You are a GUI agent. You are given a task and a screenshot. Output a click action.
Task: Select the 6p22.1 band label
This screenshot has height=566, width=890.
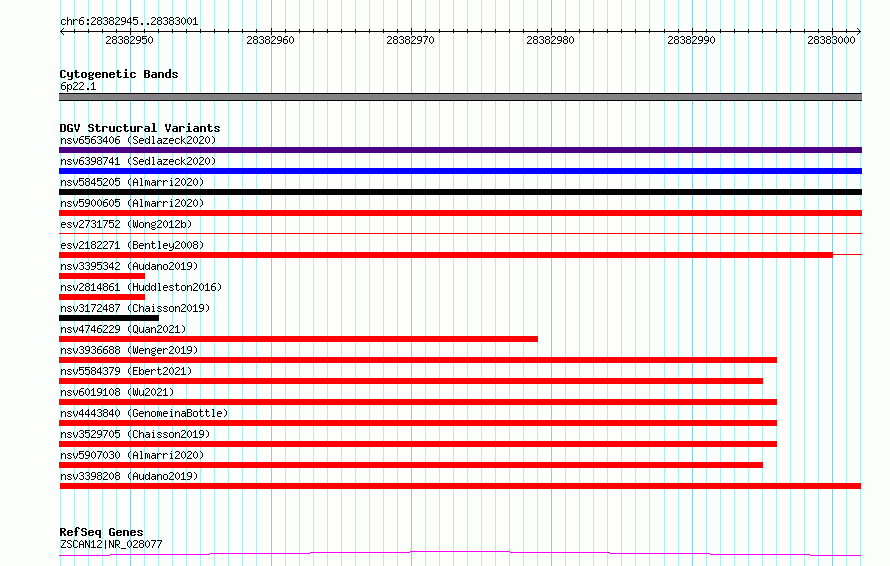tap(78, 86)
